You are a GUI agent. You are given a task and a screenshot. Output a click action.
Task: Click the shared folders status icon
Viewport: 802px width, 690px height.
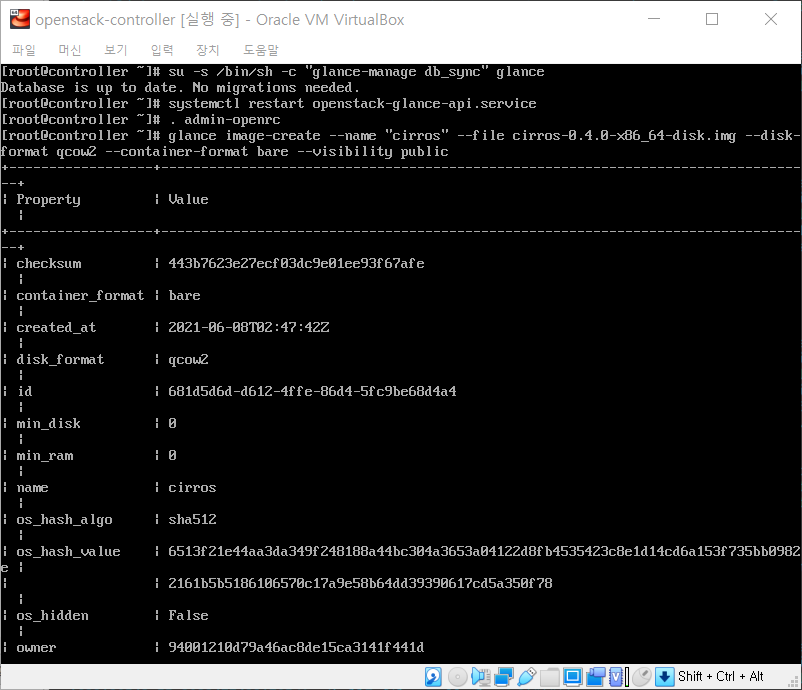(x=549, y=677)
